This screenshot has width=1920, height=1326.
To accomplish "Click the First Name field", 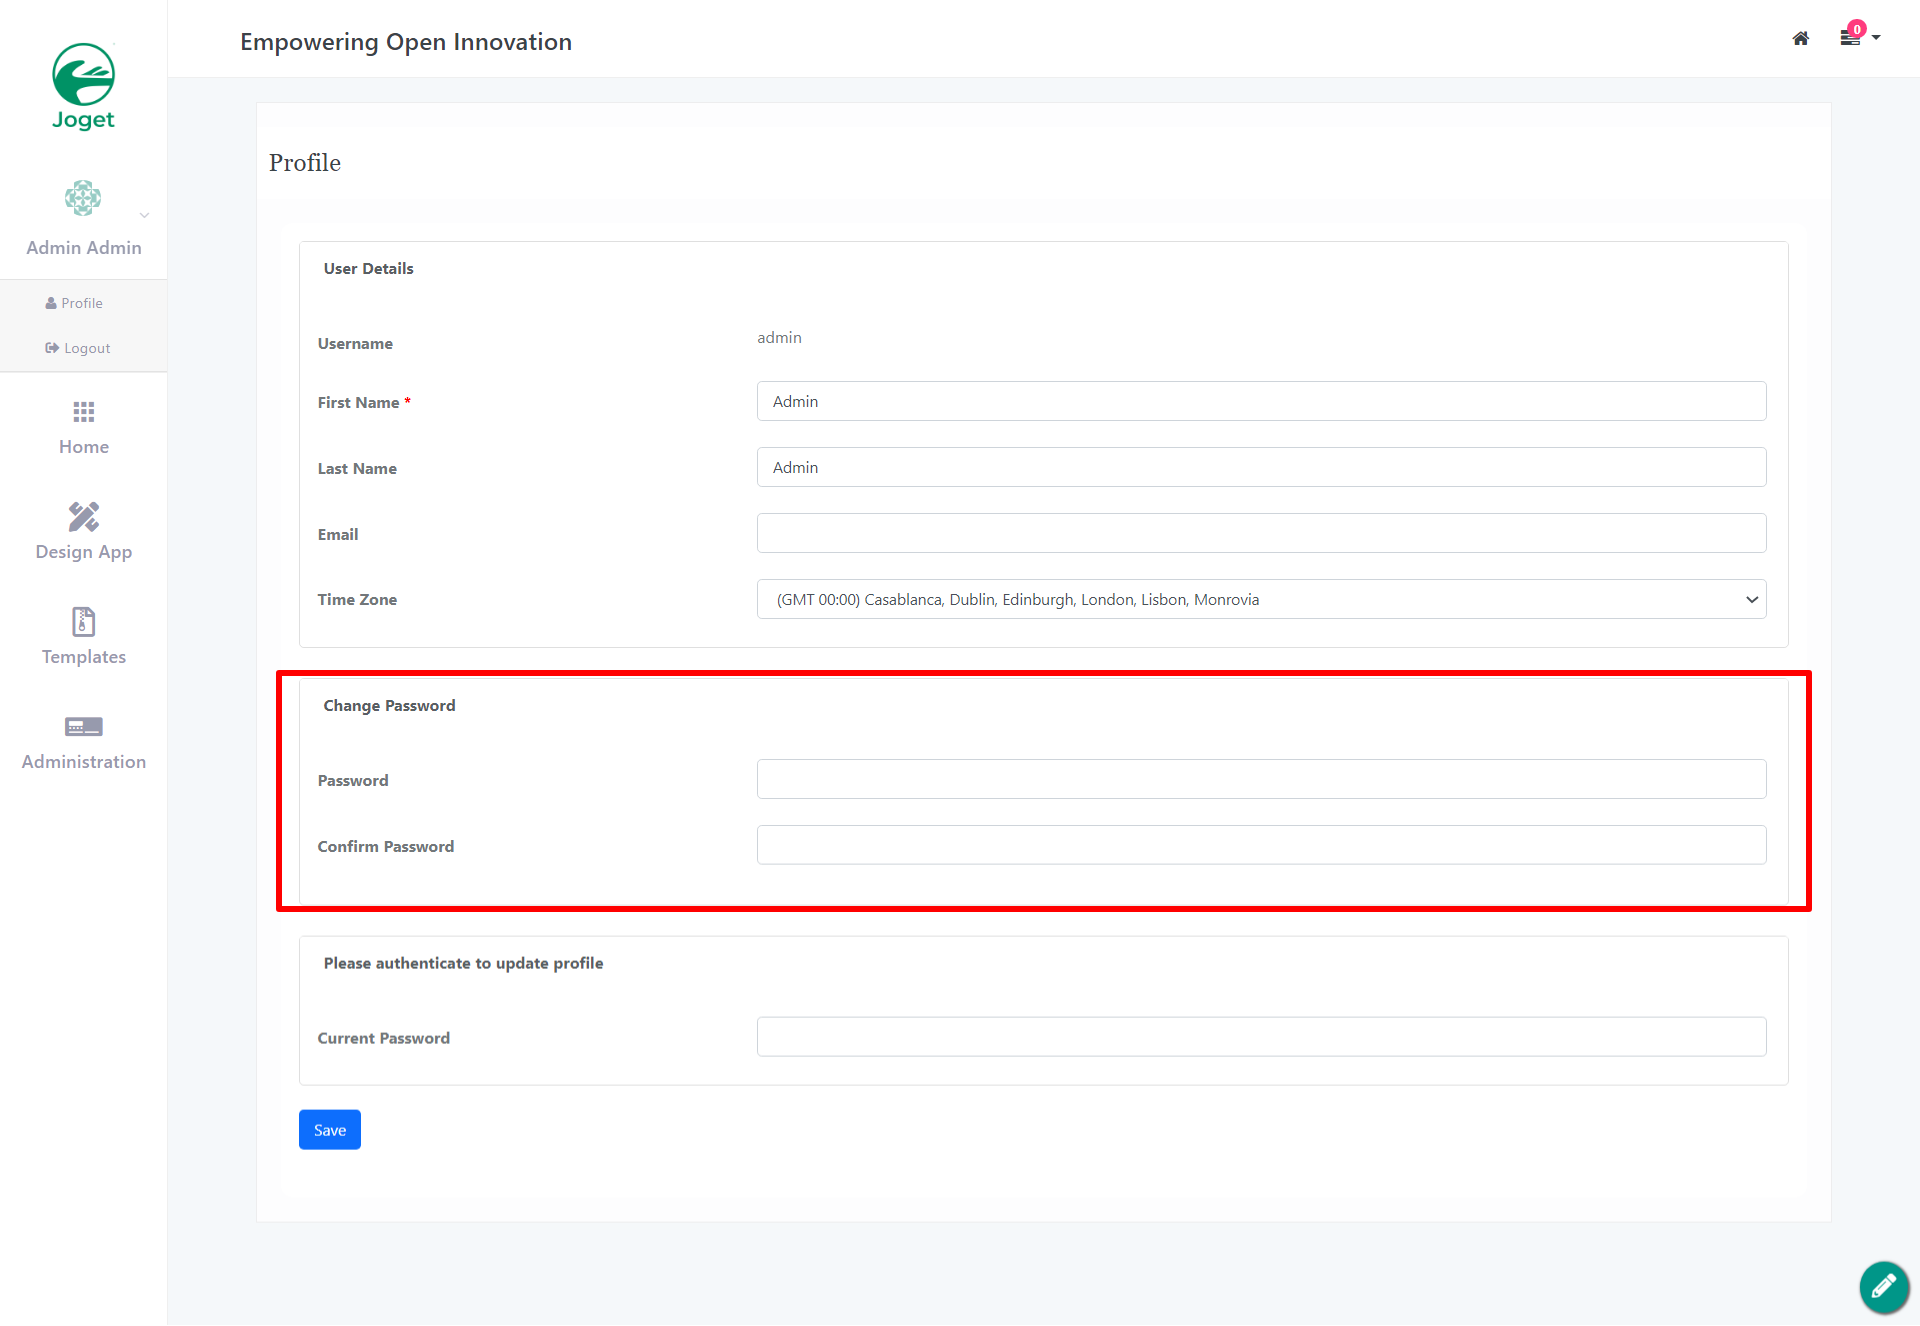I will (x=1261, y=401).
